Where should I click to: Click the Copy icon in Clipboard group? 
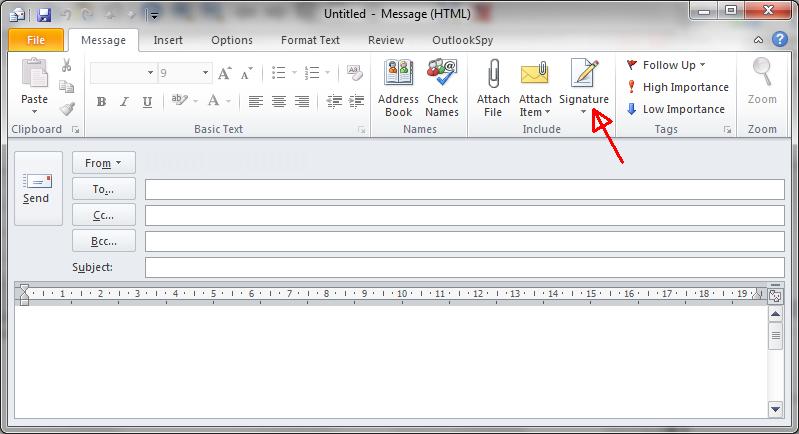point(66,87)
